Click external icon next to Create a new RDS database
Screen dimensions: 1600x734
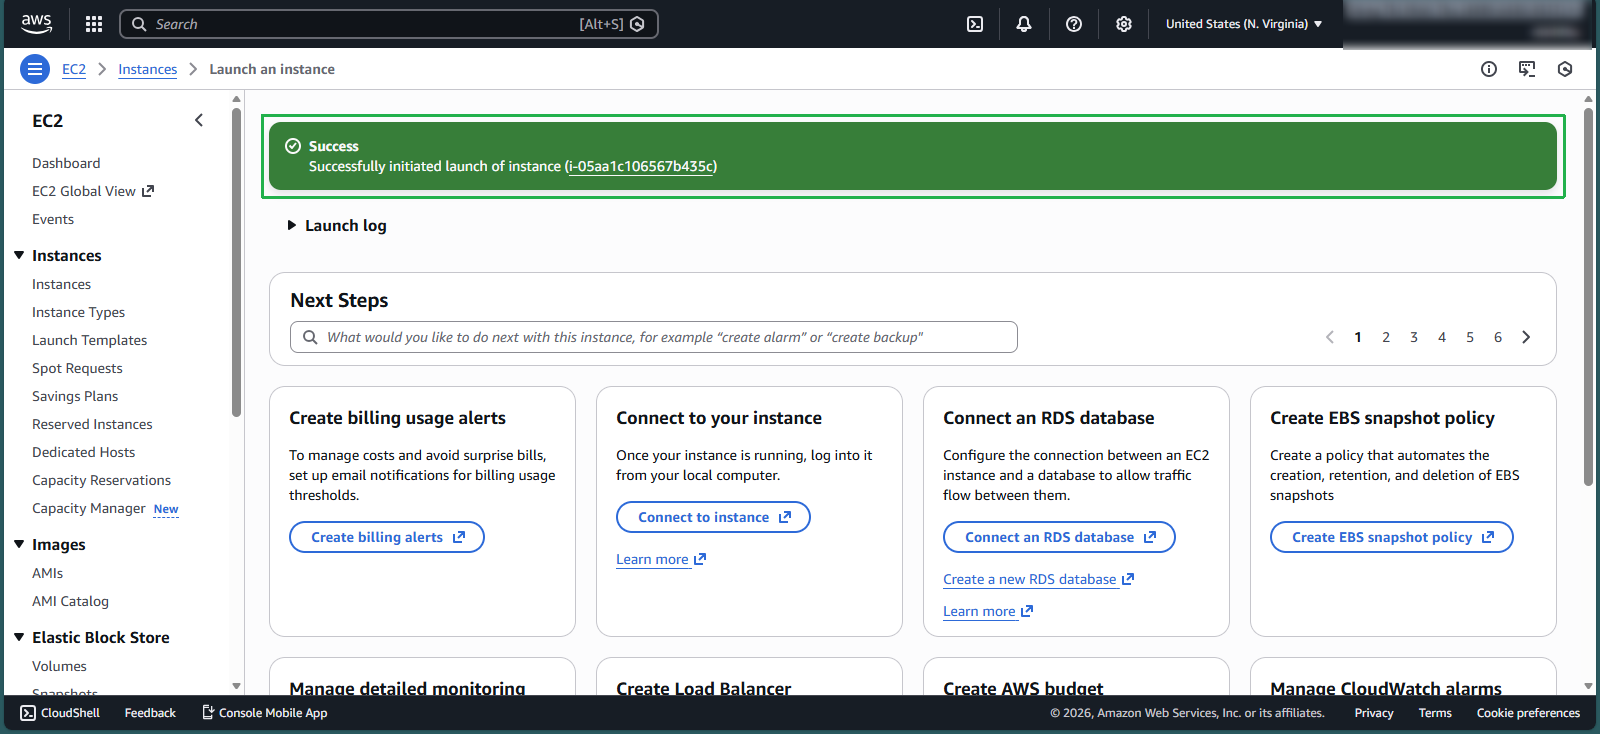tap(1128, 579)
